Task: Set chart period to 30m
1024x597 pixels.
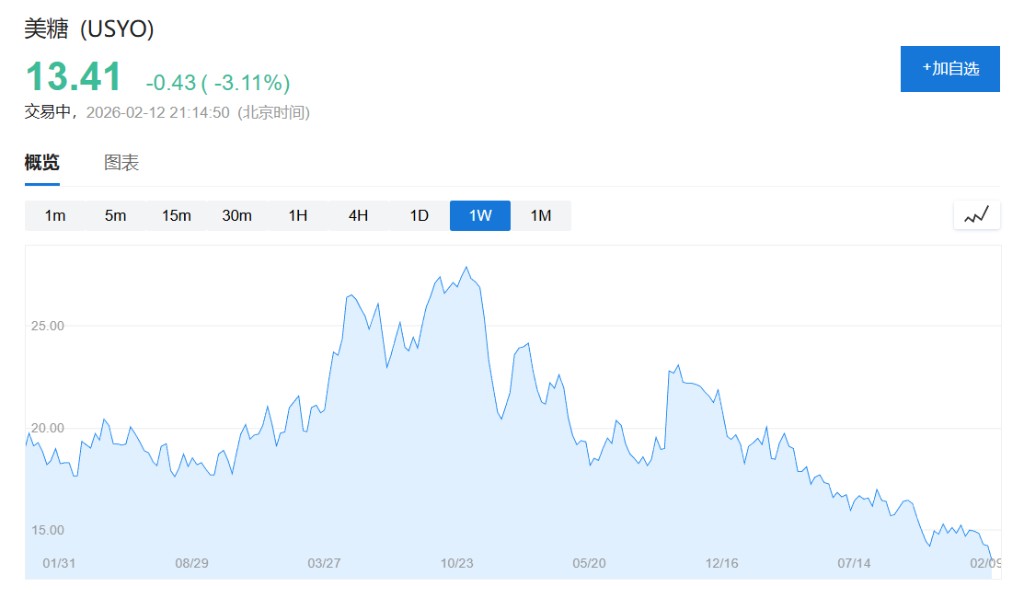Action: pos(237,216)
